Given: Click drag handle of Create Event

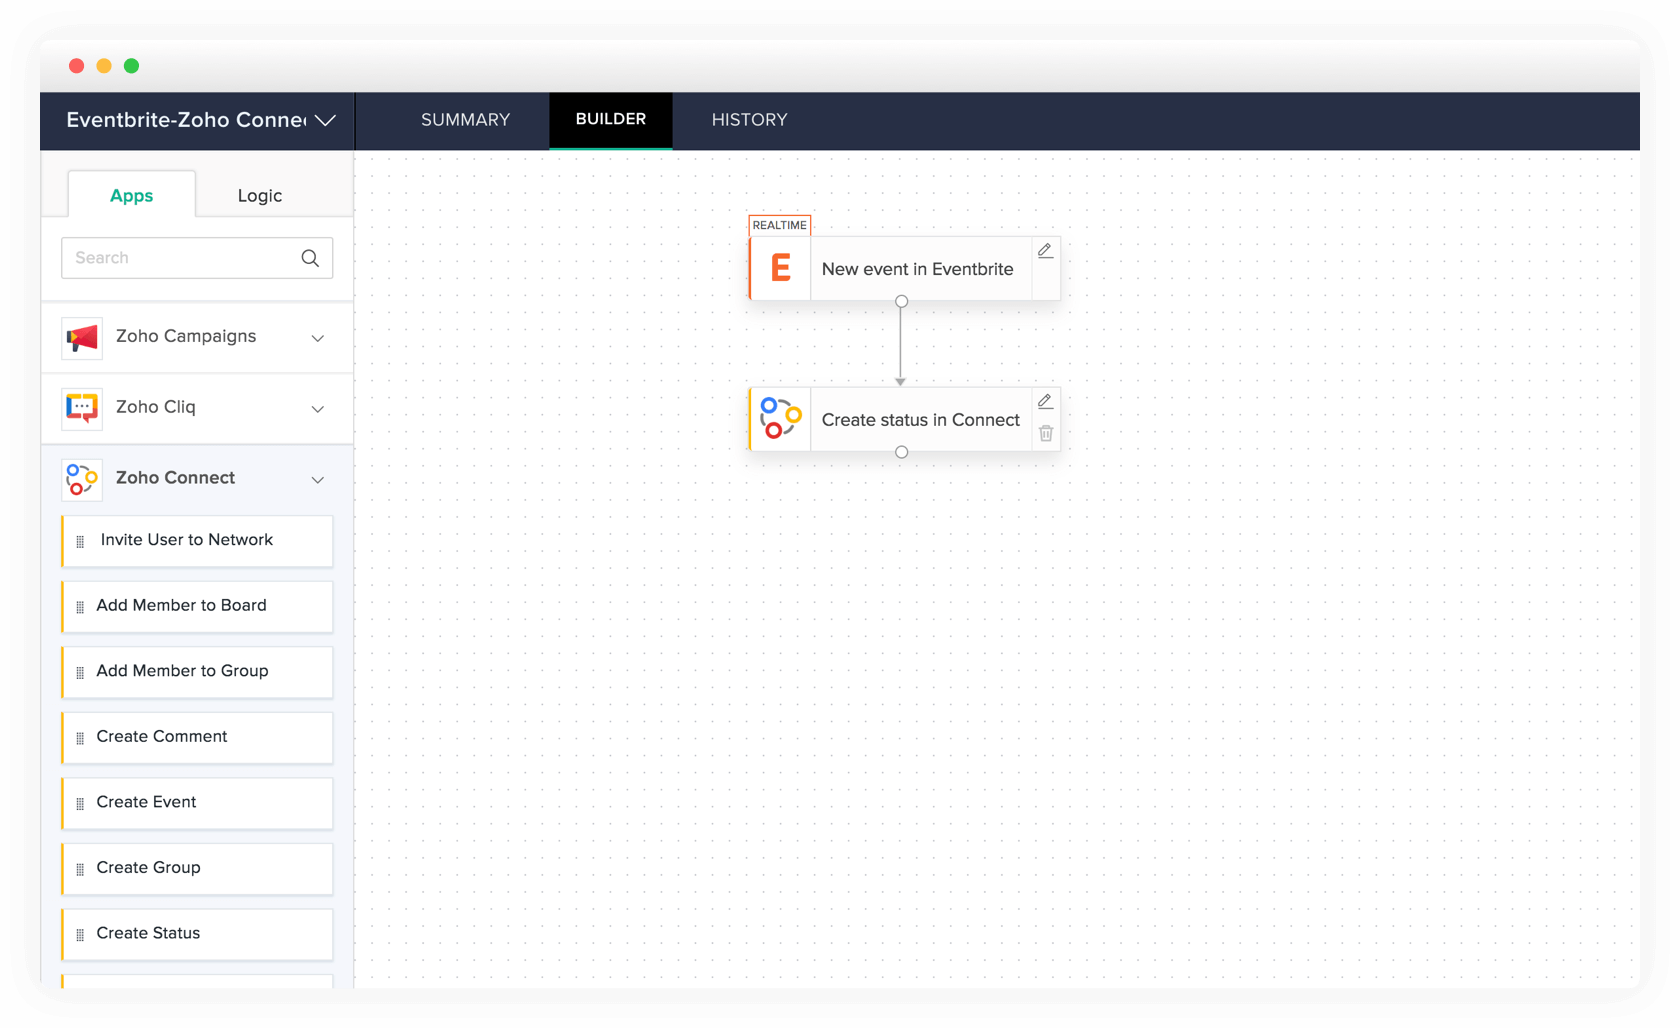Looking at the screenshot, I should pos(81,803).
